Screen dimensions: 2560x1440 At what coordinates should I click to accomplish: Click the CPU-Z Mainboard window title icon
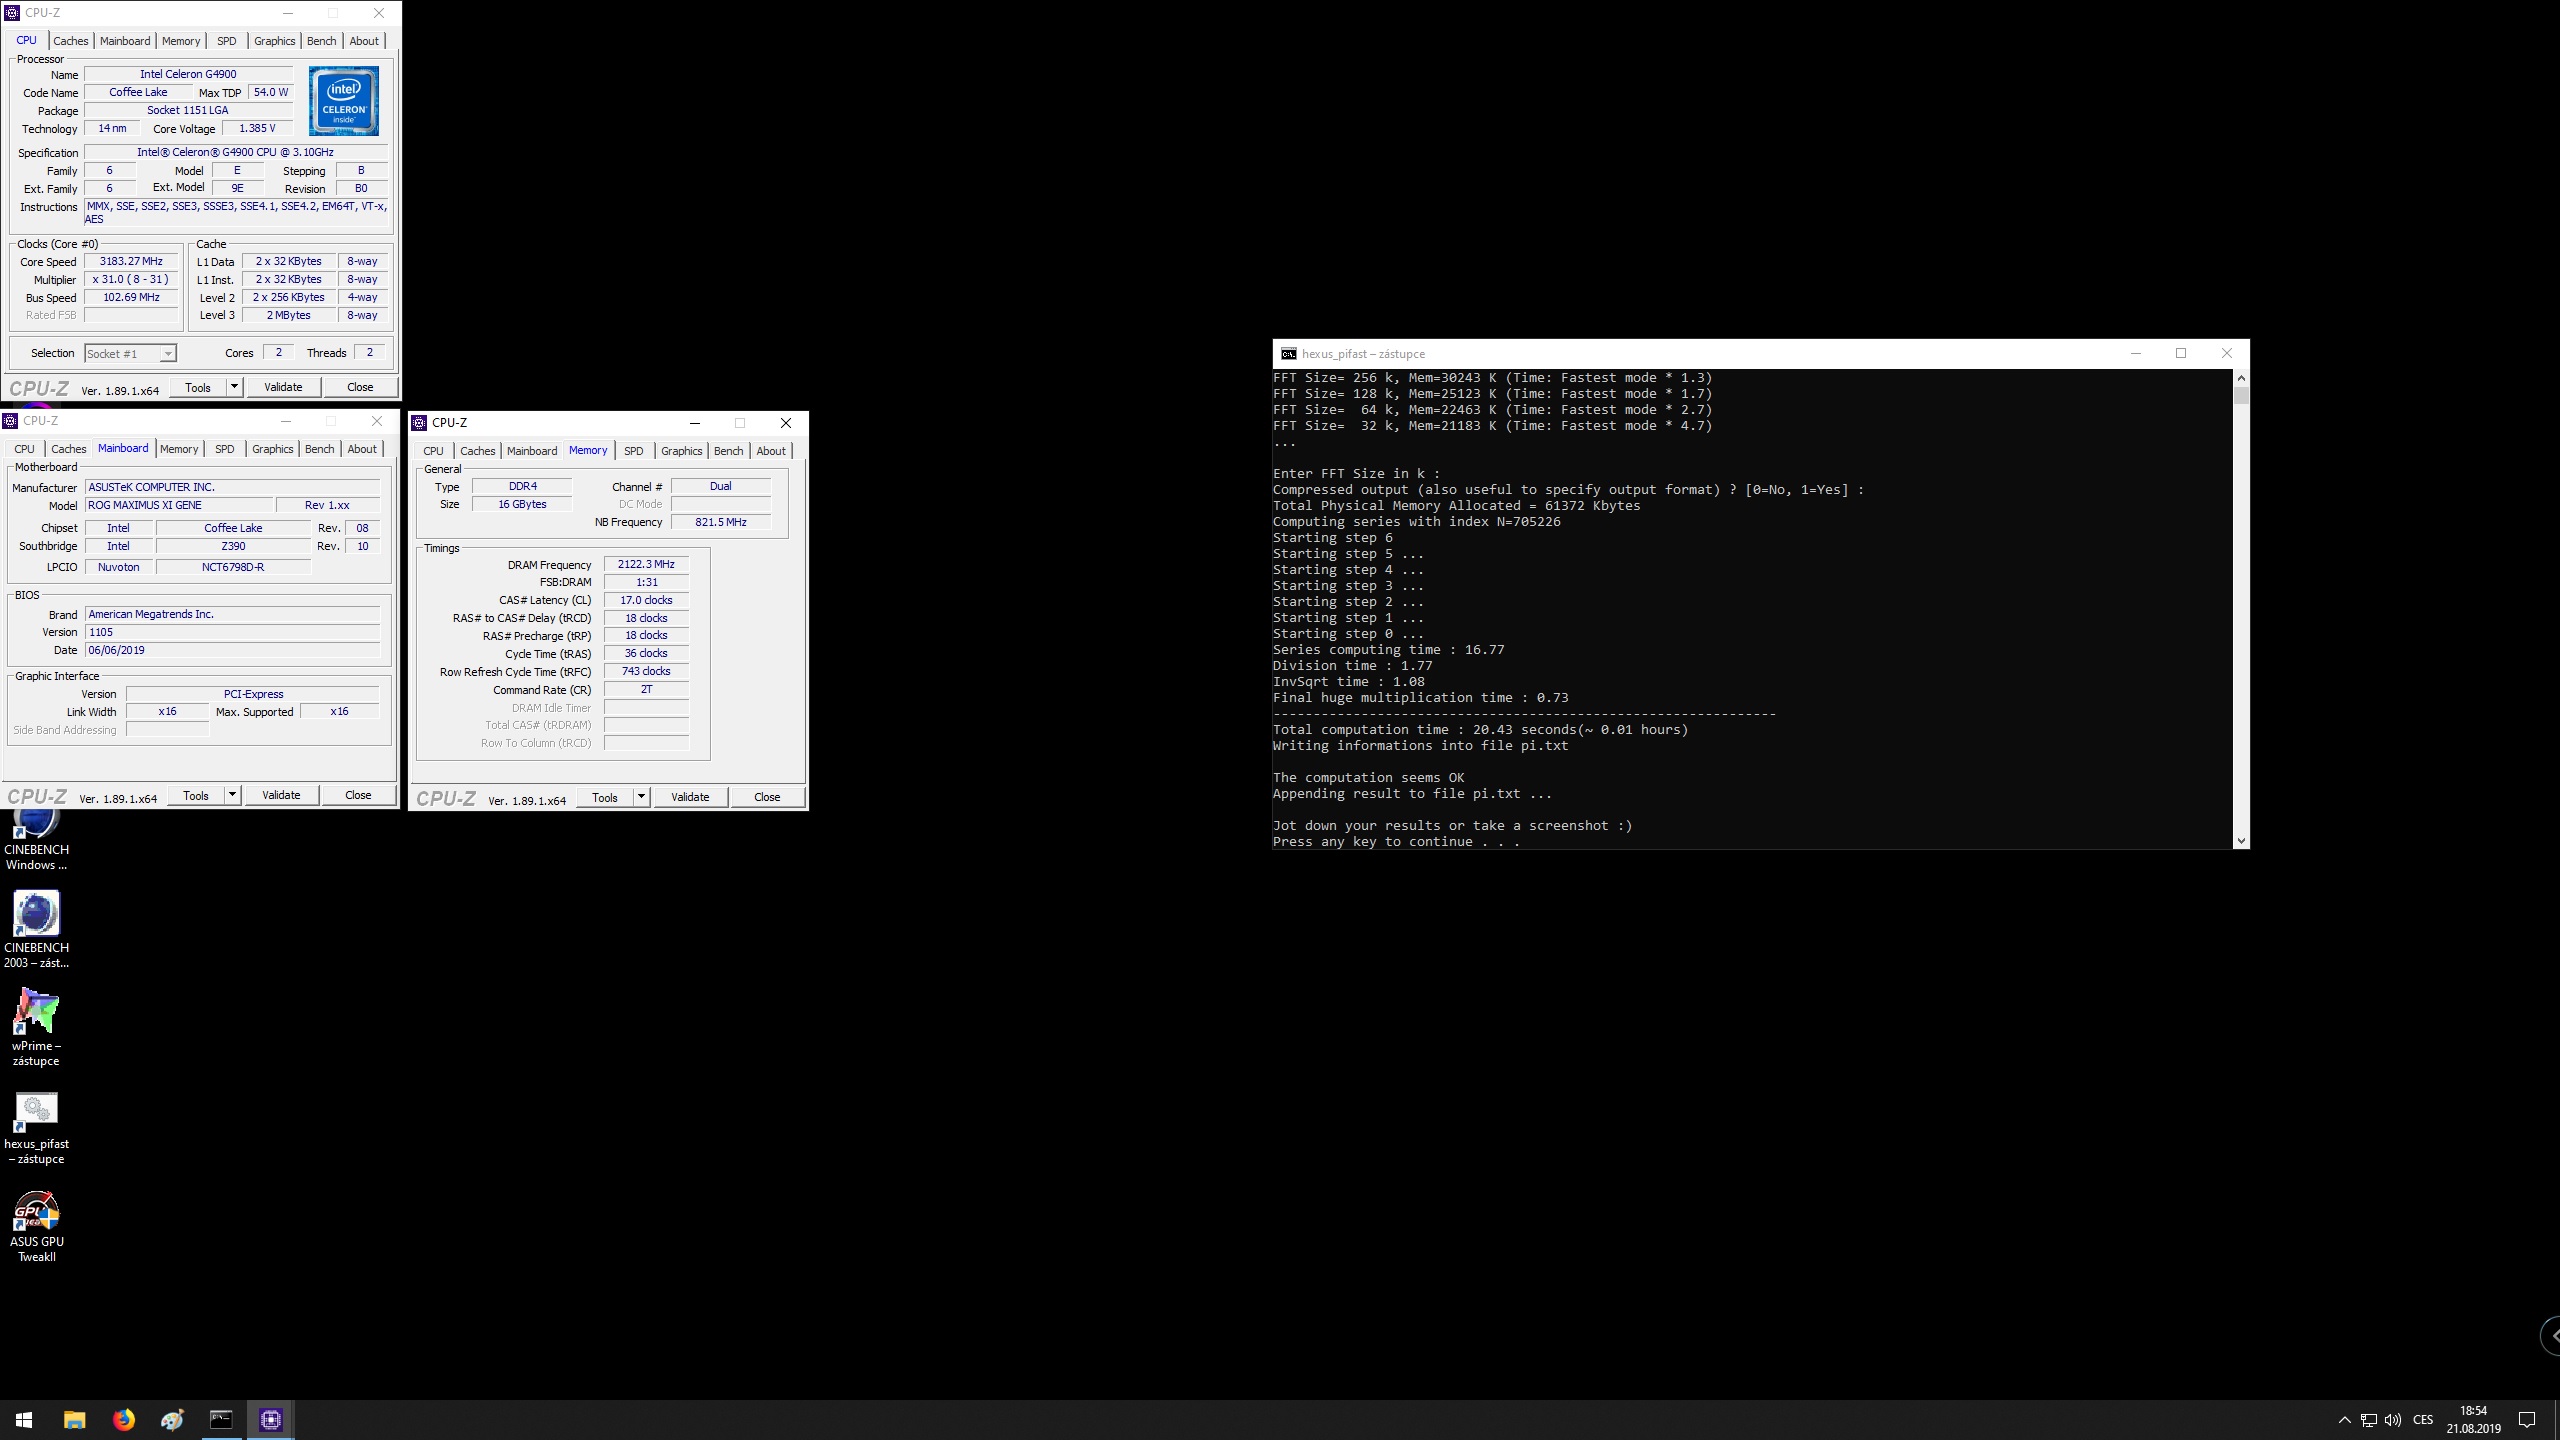[11, 421]
